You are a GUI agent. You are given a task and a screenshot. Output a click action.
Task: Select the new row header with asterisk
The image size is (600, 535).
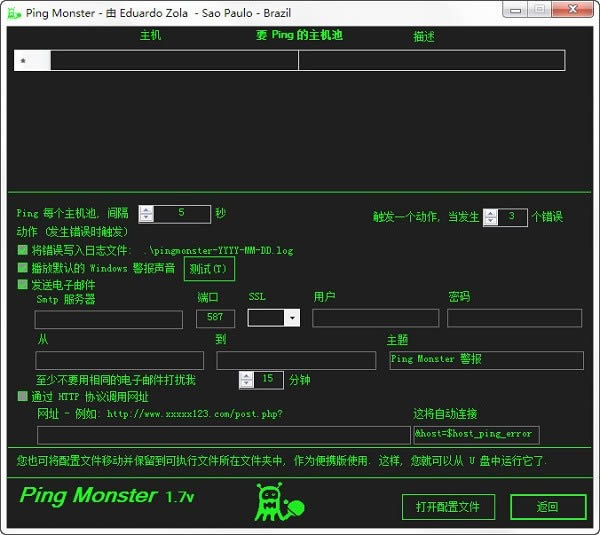pos(32,60)
